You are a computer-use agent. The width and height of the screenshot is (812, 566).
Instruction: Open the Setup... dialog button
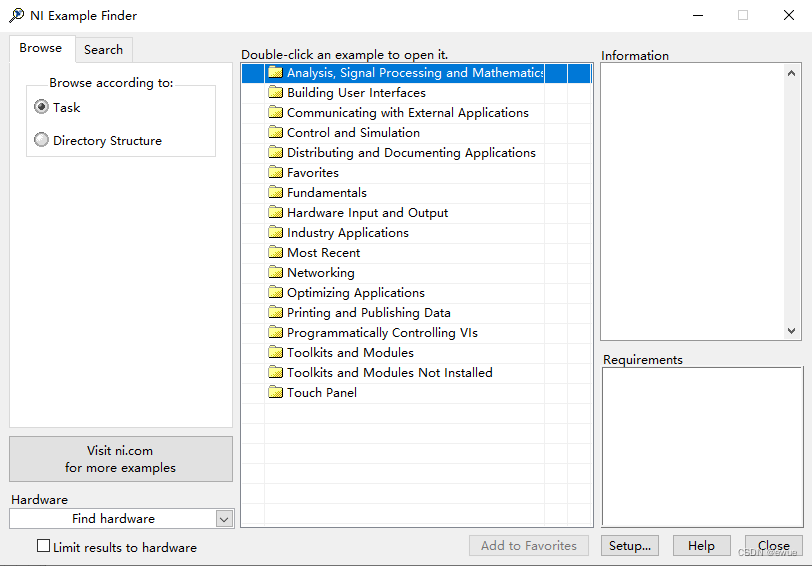(x=630, y=546)
